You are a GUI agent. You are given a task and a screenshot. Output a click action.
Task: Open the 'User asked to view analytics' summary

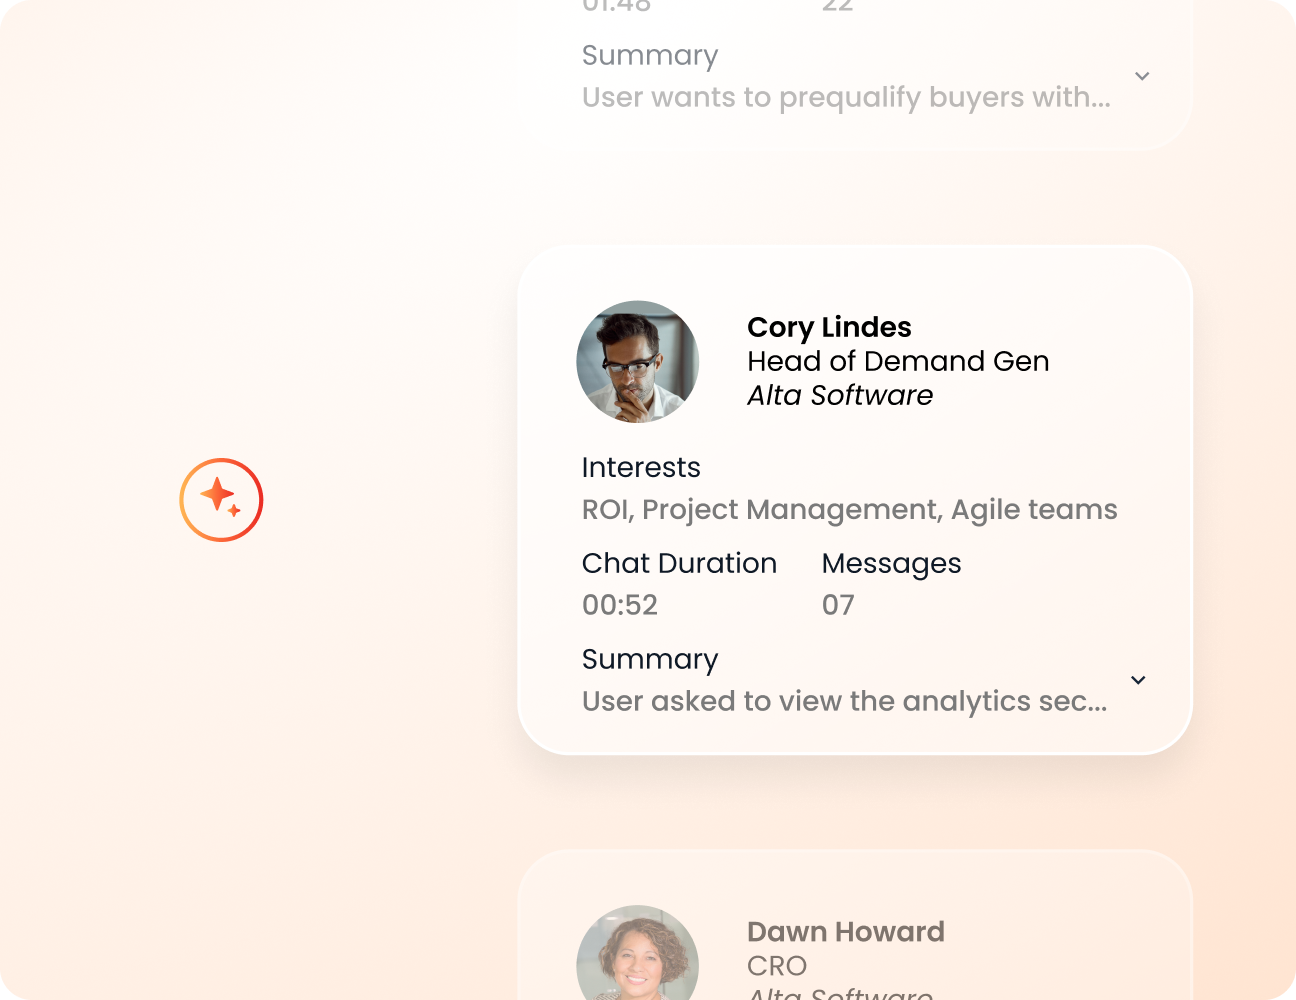point(844,701)
